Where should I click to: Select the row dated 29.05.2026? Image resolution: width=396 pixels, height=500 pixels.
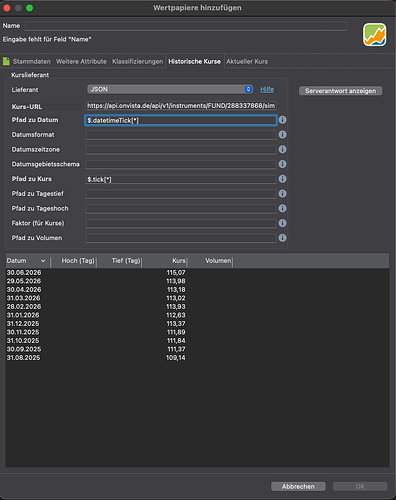(x=197, y=281)
